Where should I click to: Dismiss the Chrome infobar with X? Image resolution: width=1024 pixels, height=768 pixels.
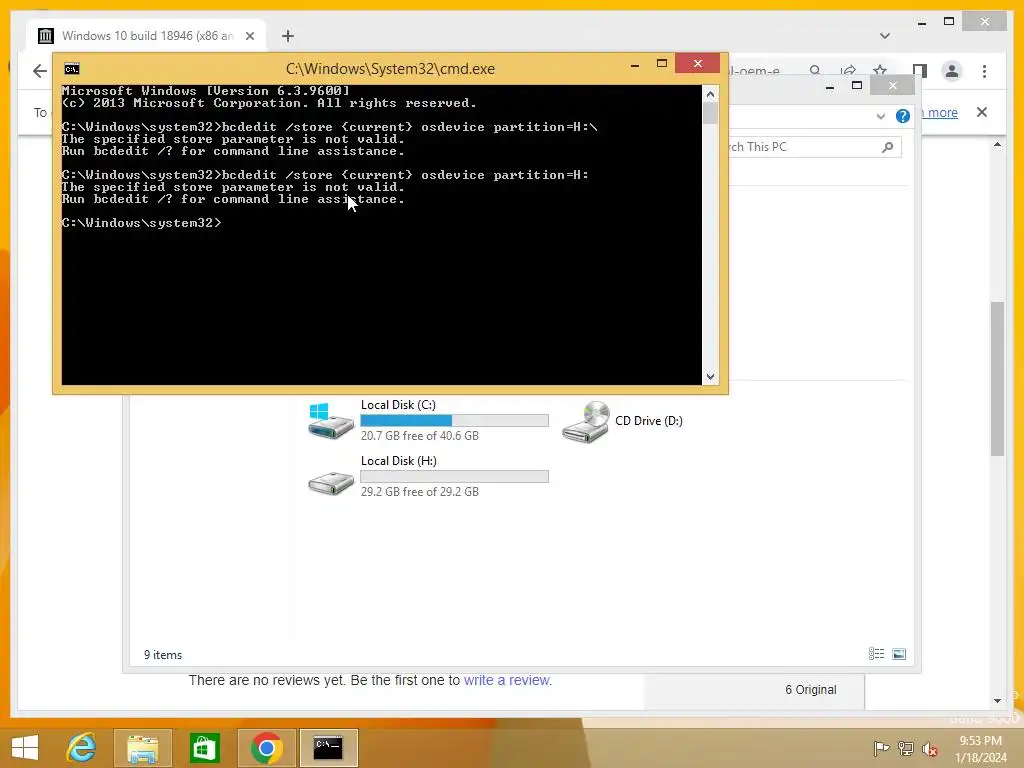click(x=982, y=112)
